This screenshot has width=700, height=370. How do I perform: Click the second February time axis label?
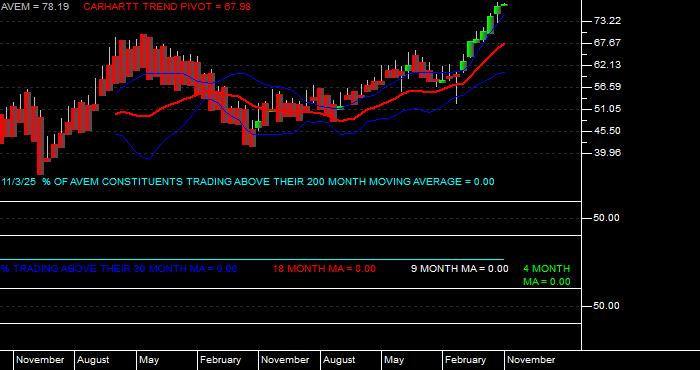466,360
